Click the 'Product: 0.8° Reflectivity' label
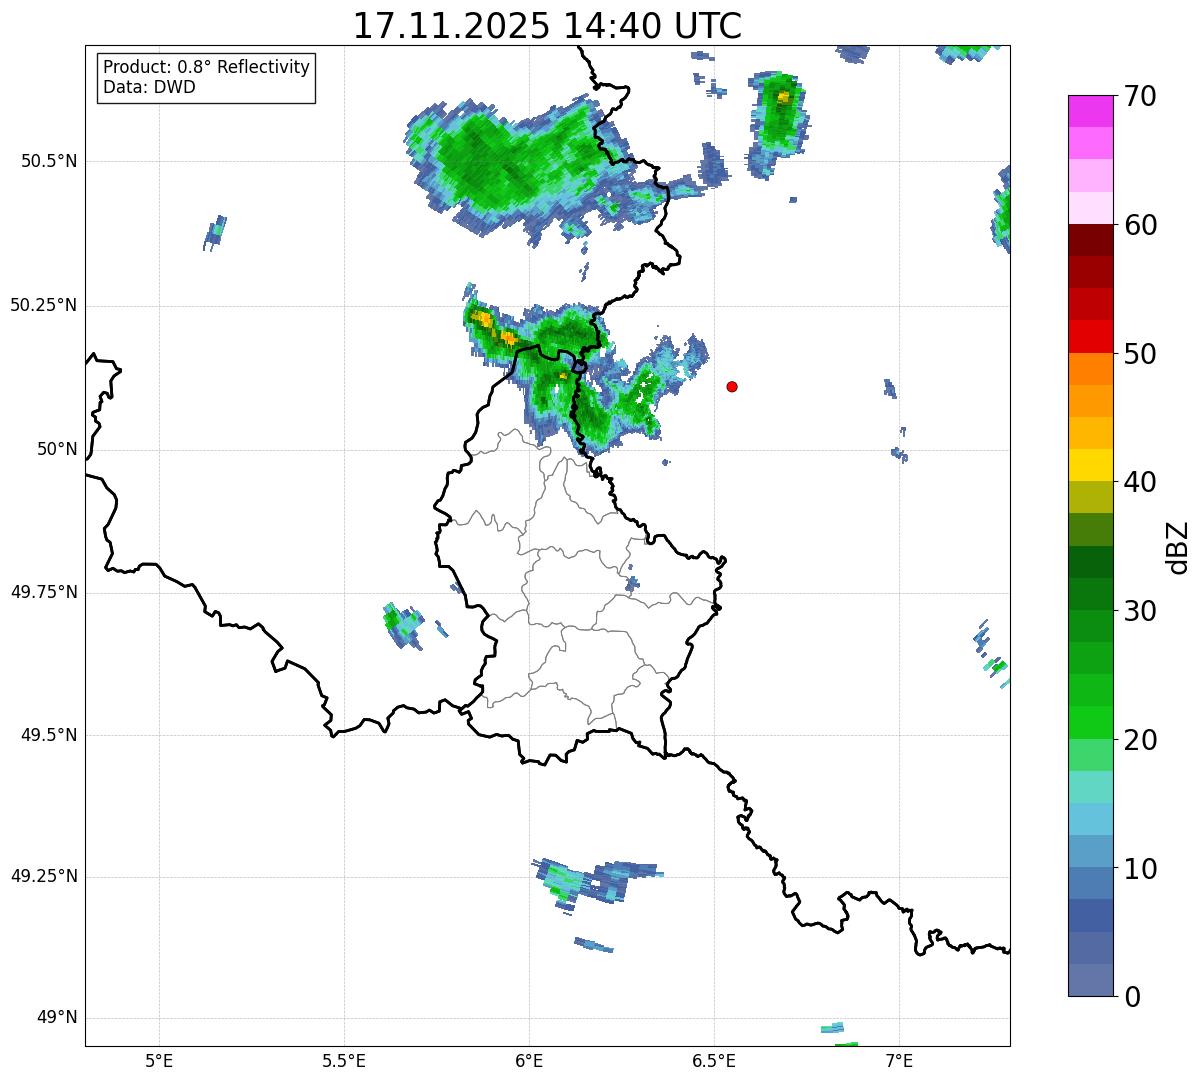 [x=207, y=67]
